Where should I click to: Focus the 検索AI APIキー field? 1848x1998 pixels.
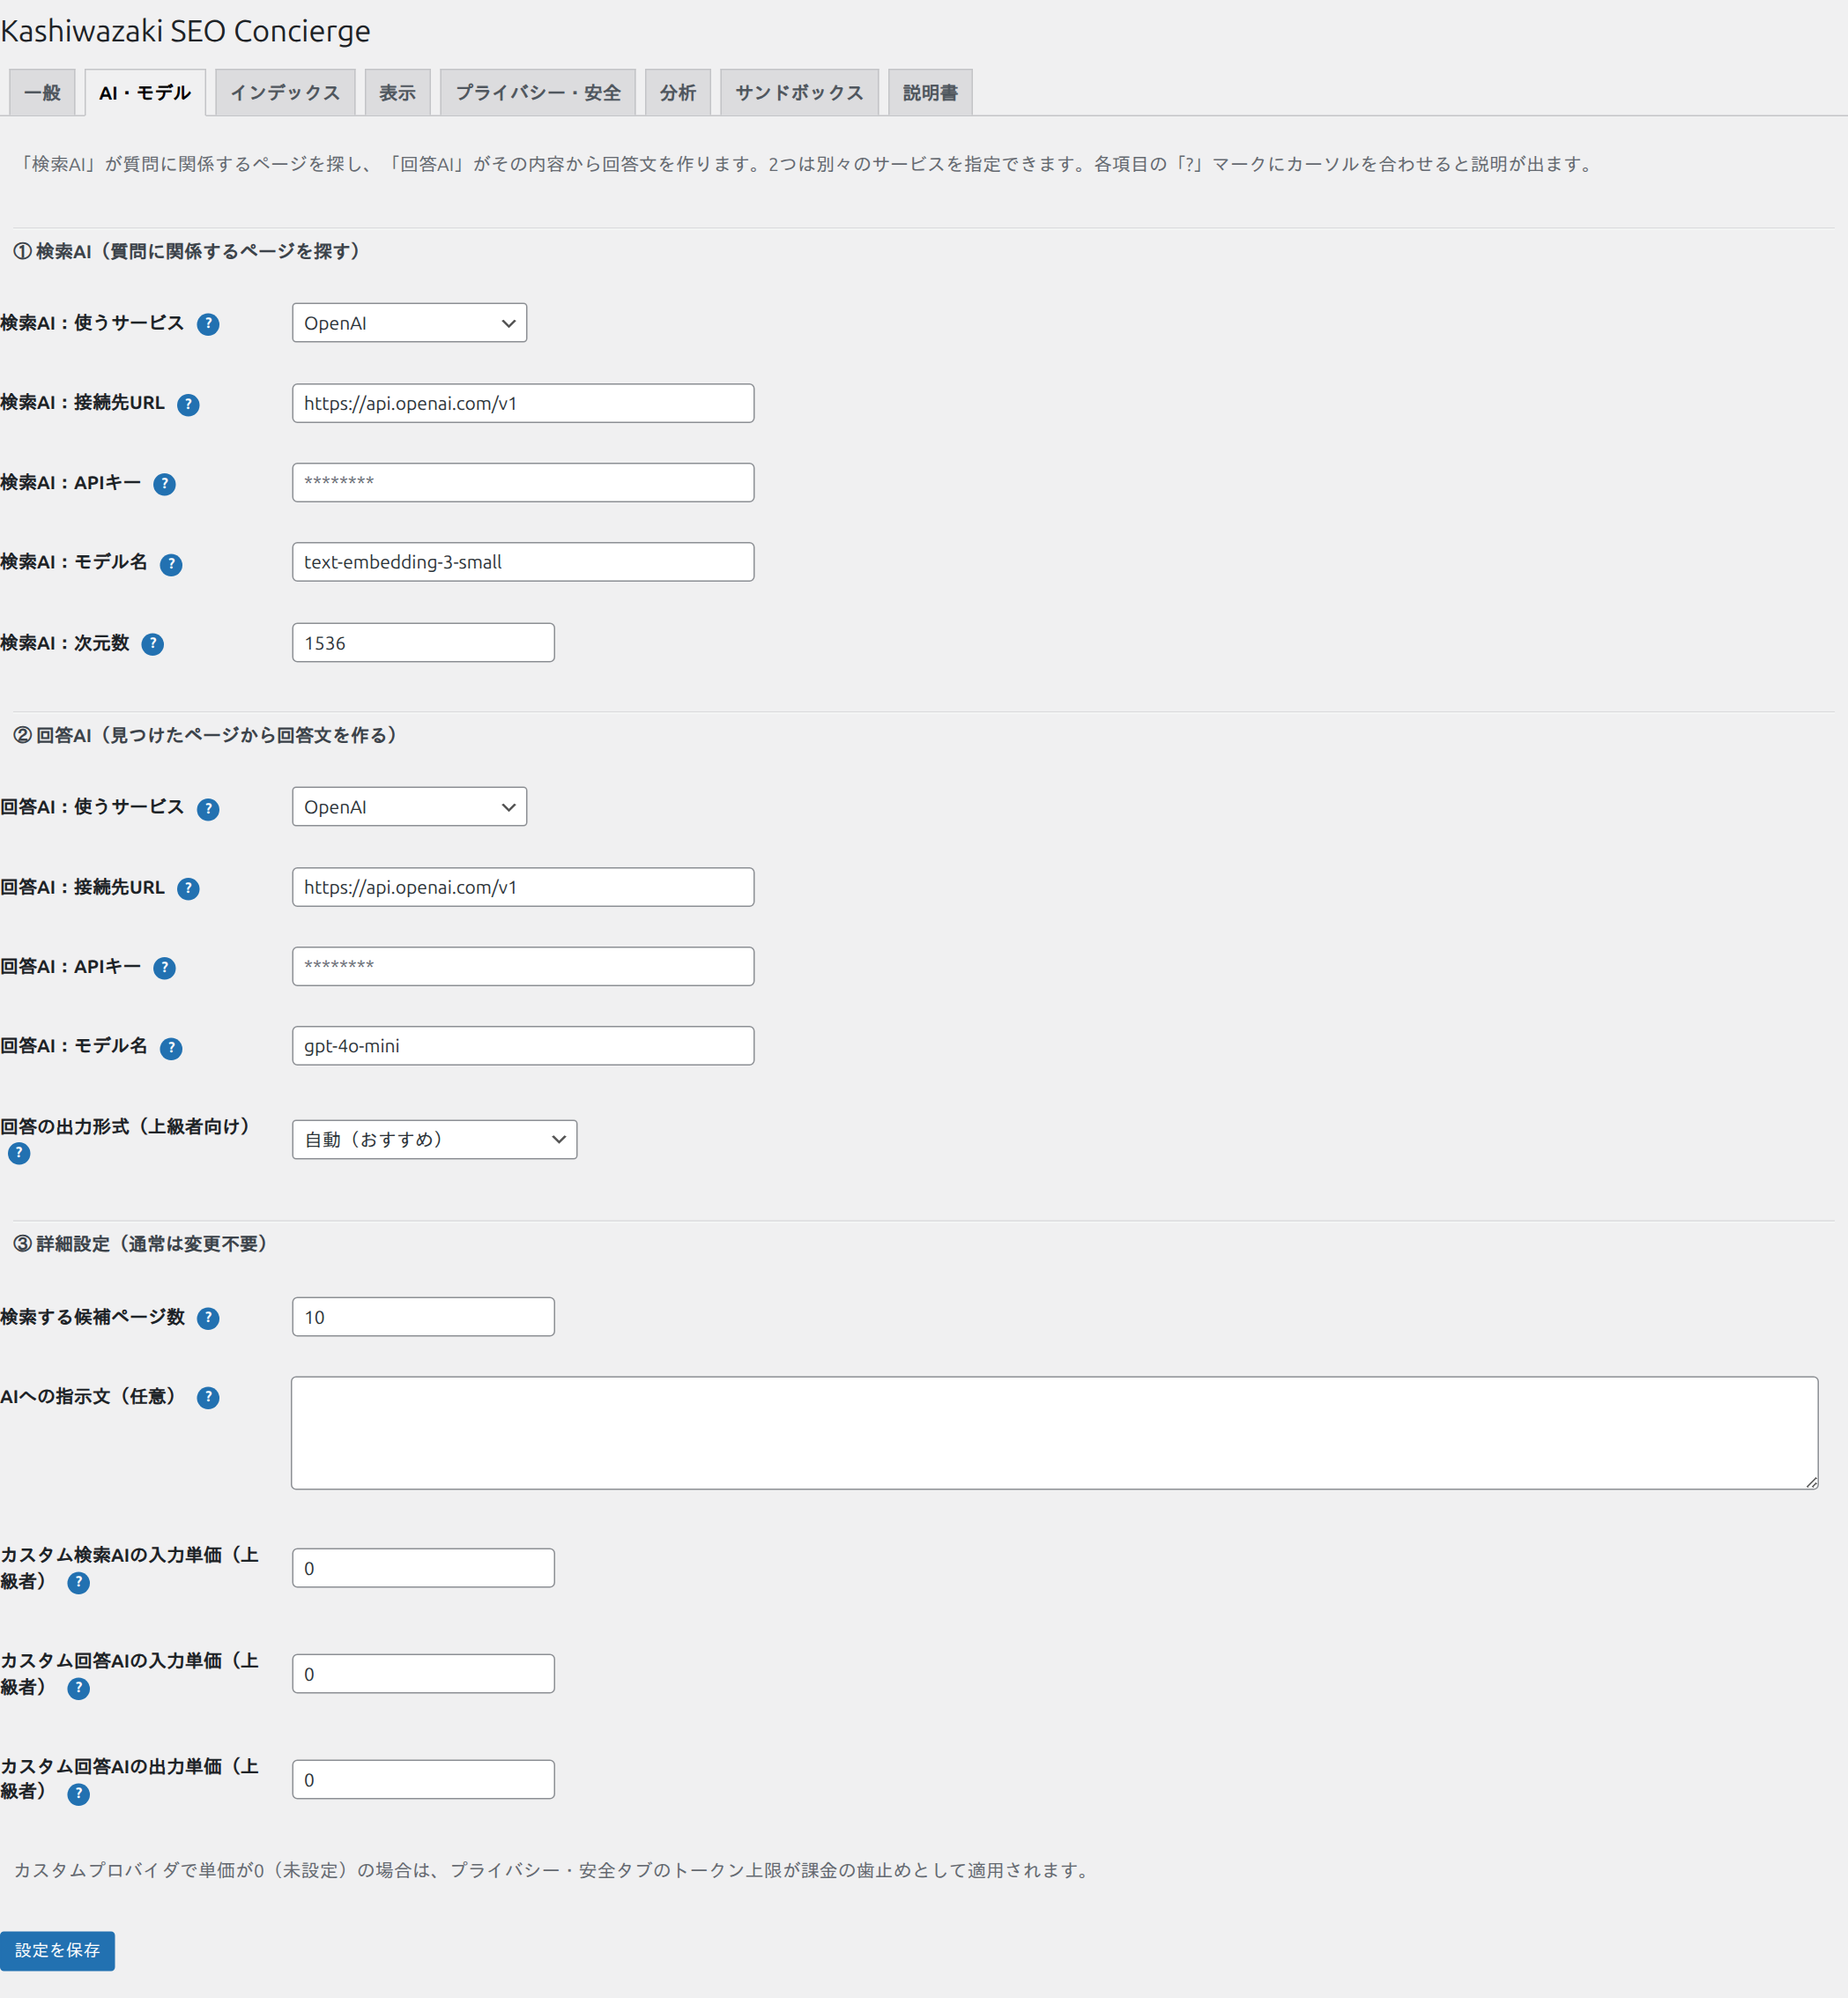click(x=523, y=482)
